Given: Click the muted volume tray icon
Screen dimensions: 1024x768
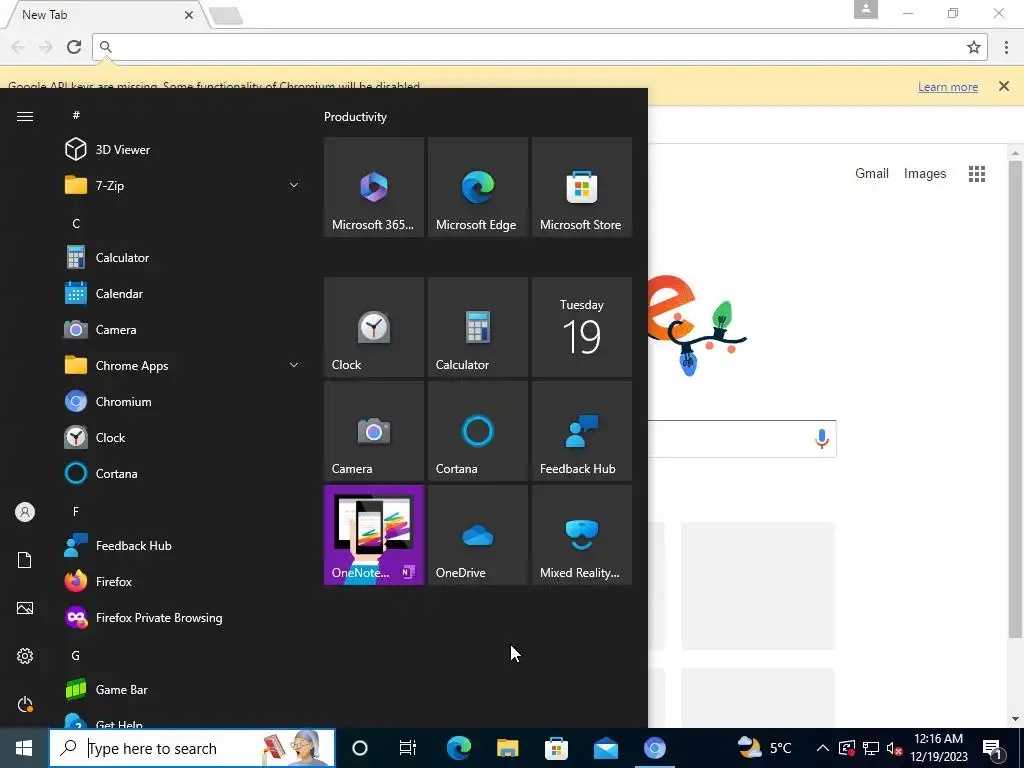Looking at the screenshot, I should tap(895, 748).
